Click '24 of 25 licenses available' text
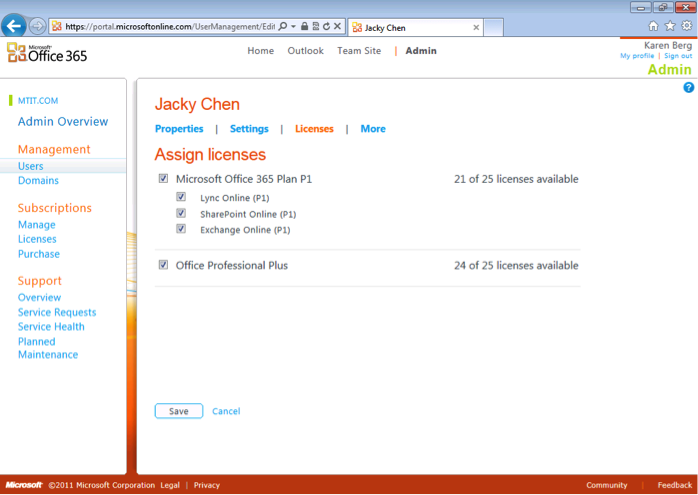Image resolution: width=698 pixels, height=495 pixels. point(516,265)
